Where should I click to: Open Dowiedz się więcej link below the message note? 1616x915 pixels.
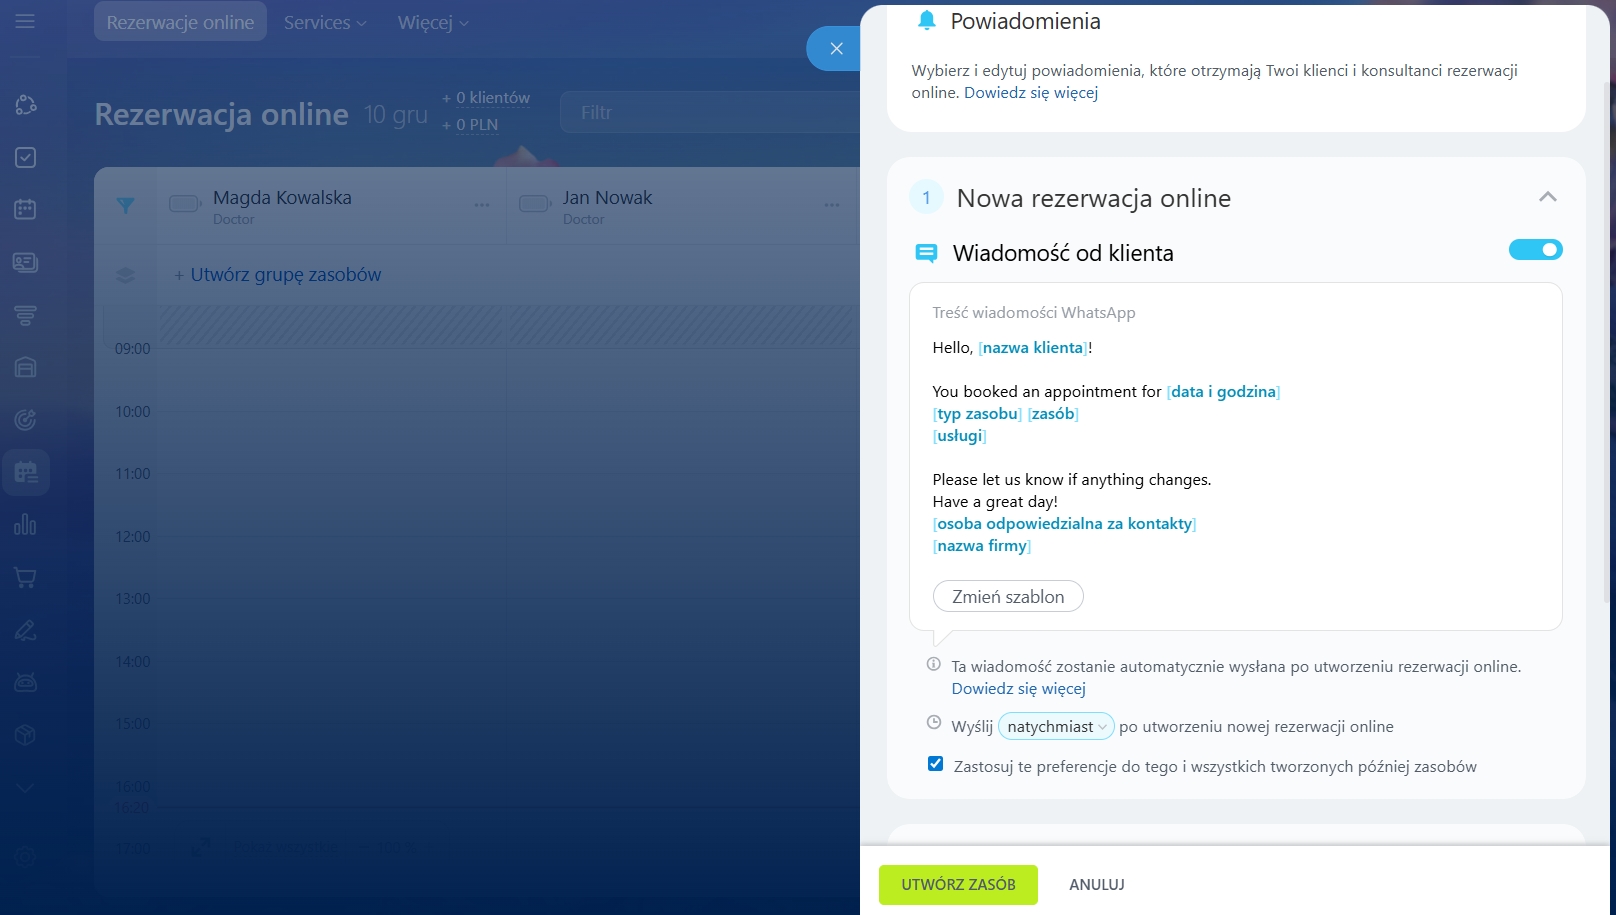[x=1018, y=689]
